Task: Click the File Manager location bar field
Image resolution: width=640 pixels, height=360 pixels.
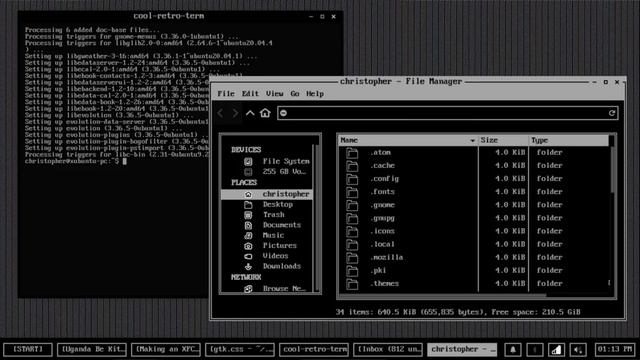Action: [x=447, y=113]
